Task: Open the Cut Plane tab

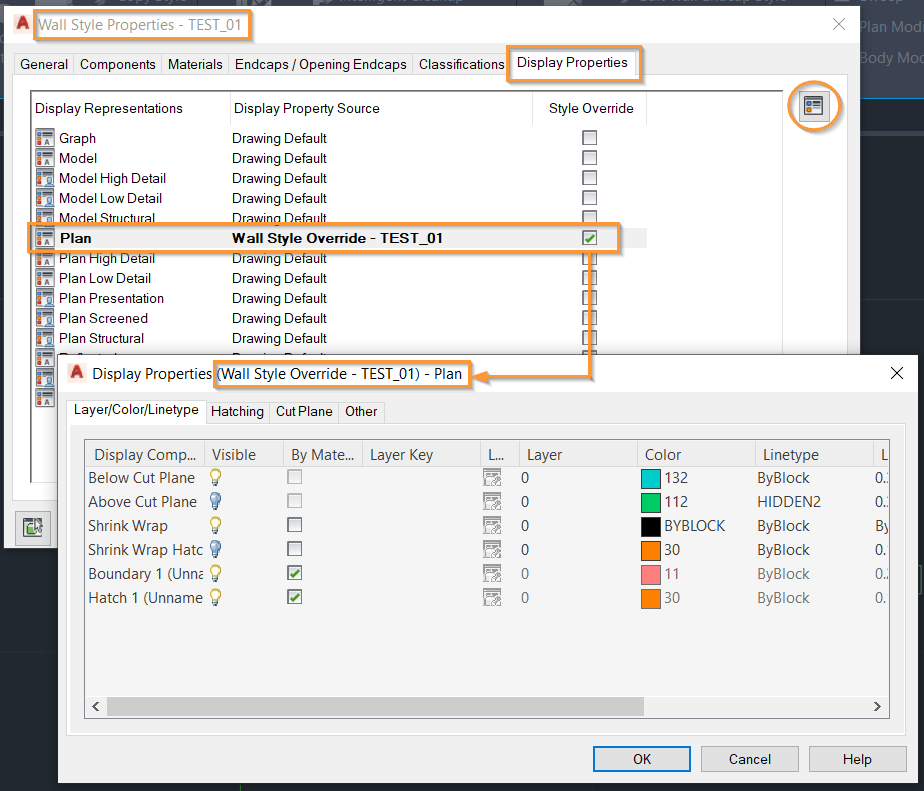Action: click(305, 411)
